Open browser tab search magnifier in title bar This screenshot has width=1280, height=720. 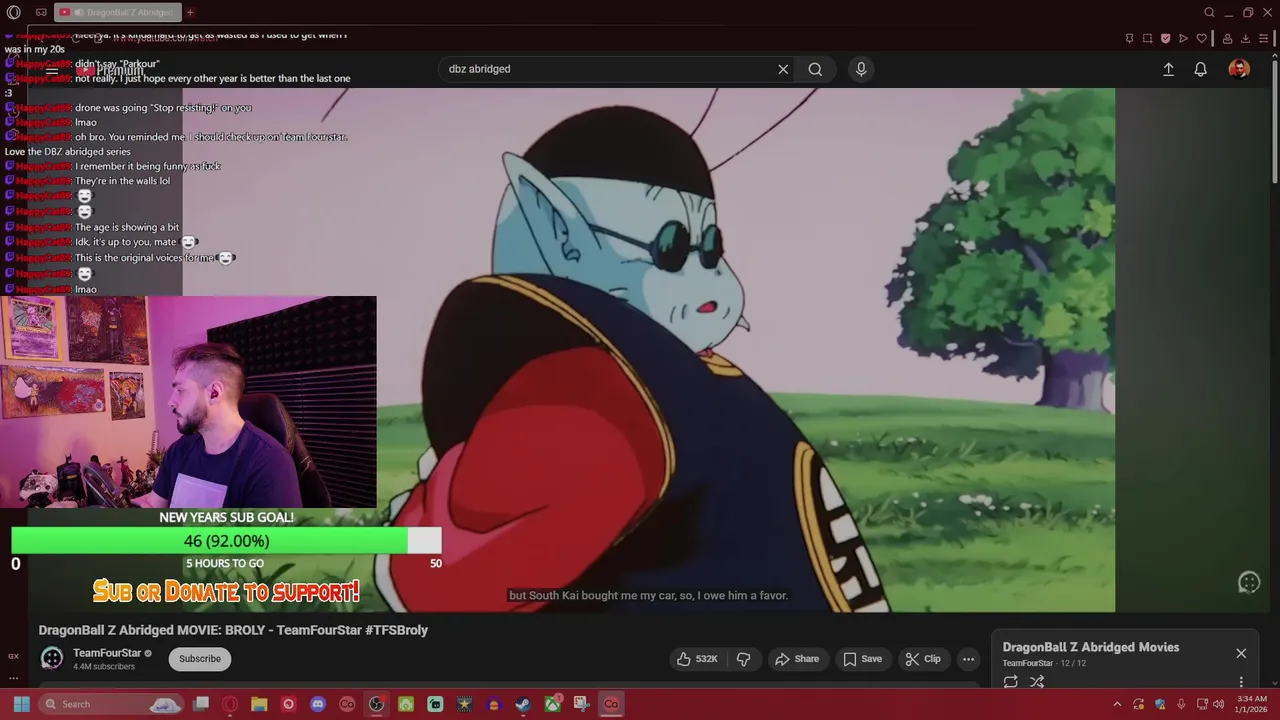tap(1209, 12)
